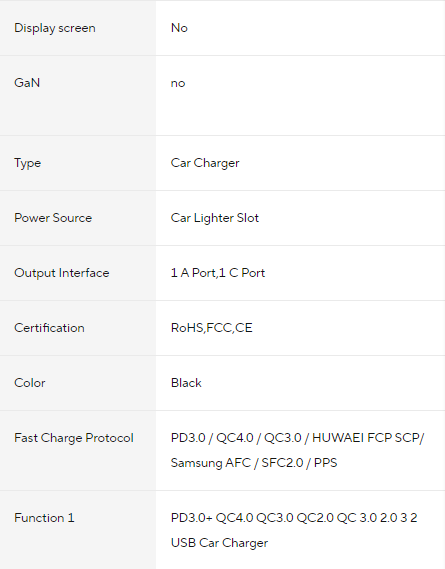445x569 pixels.
Task: Select the 'RoHS,FCC,CE' certification value
Action: pyautogui.click(x=212, y=328)
